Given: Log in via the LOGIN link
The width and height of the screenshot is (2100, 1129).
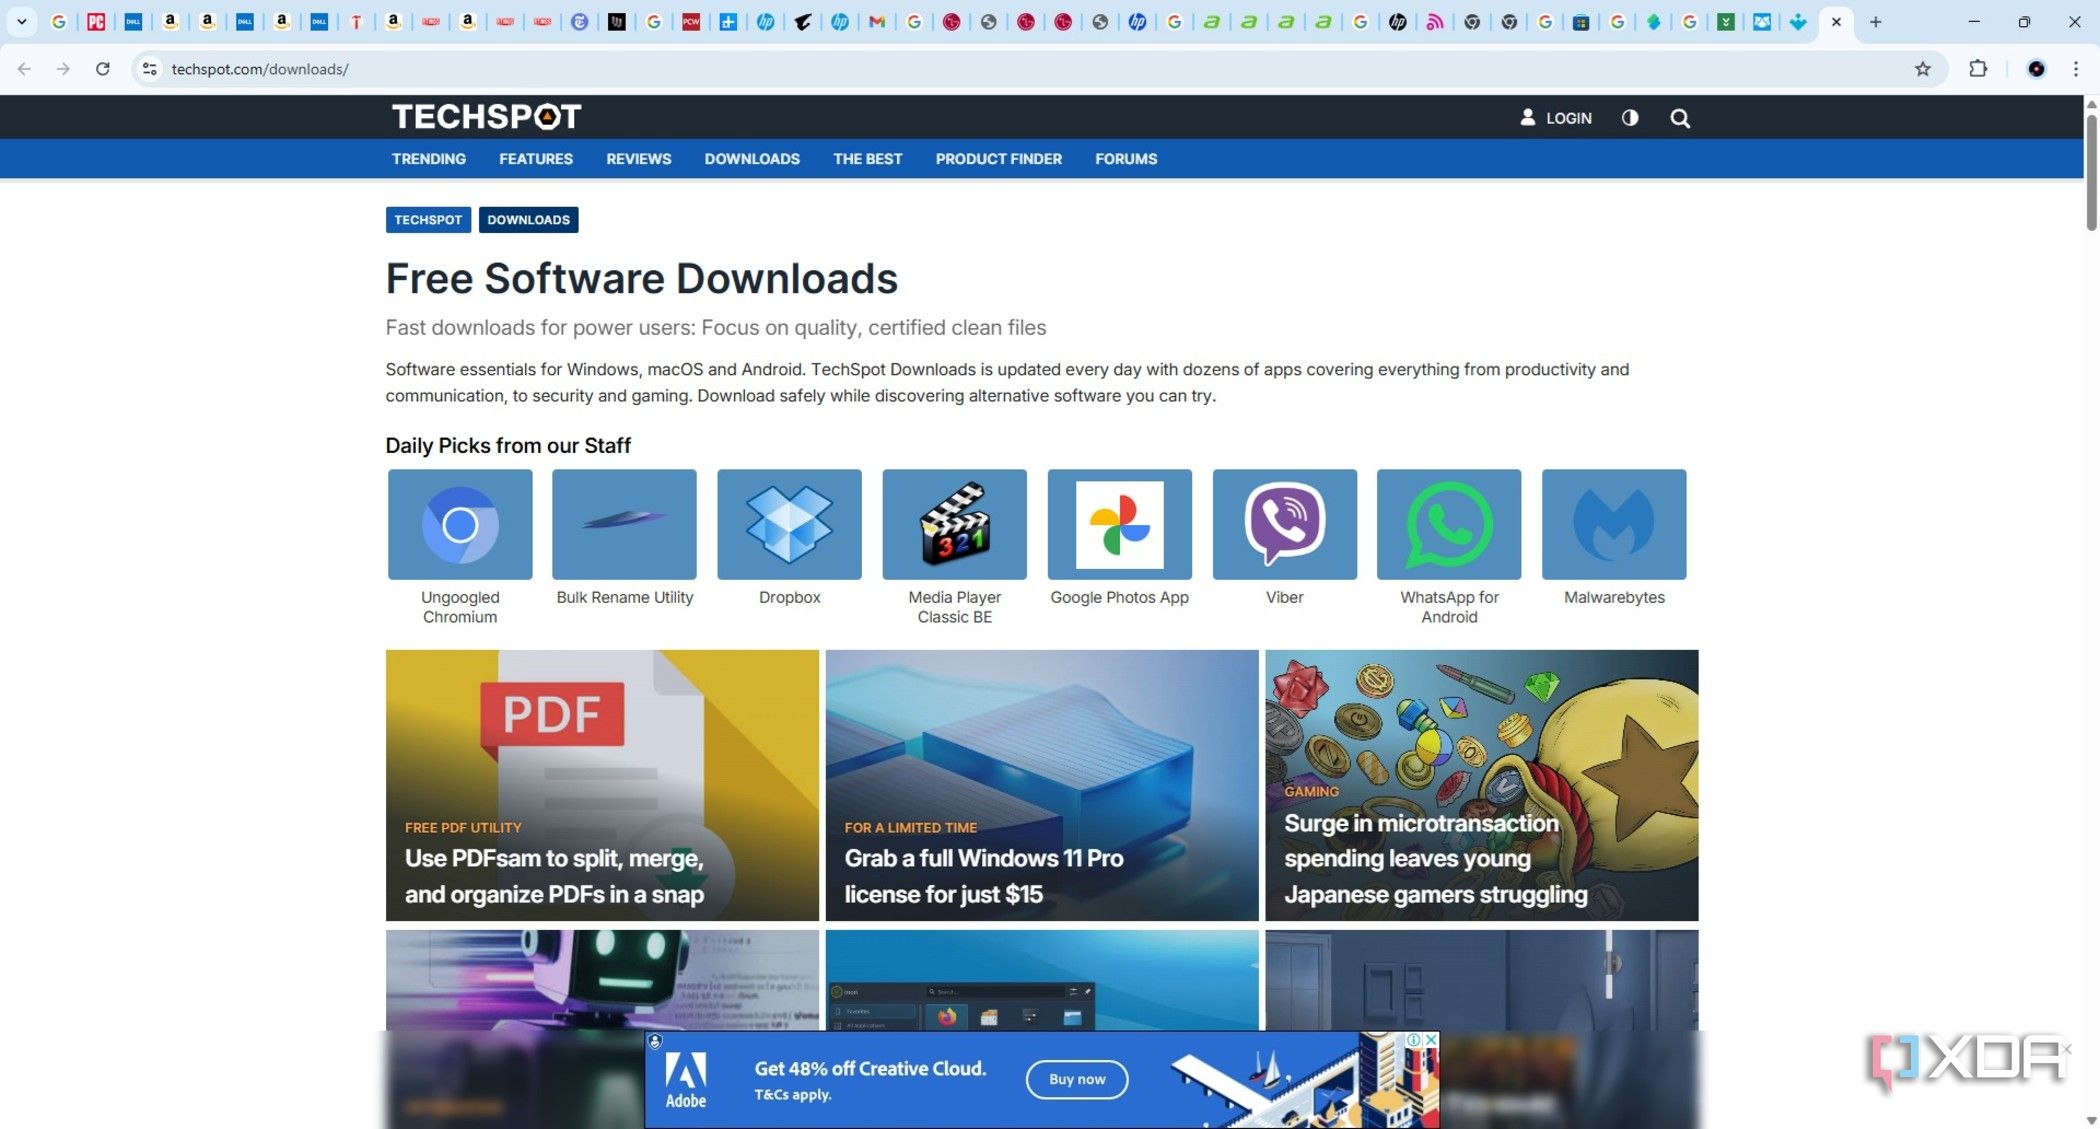Looking at the screenshot, I should tap(1556, 118).
